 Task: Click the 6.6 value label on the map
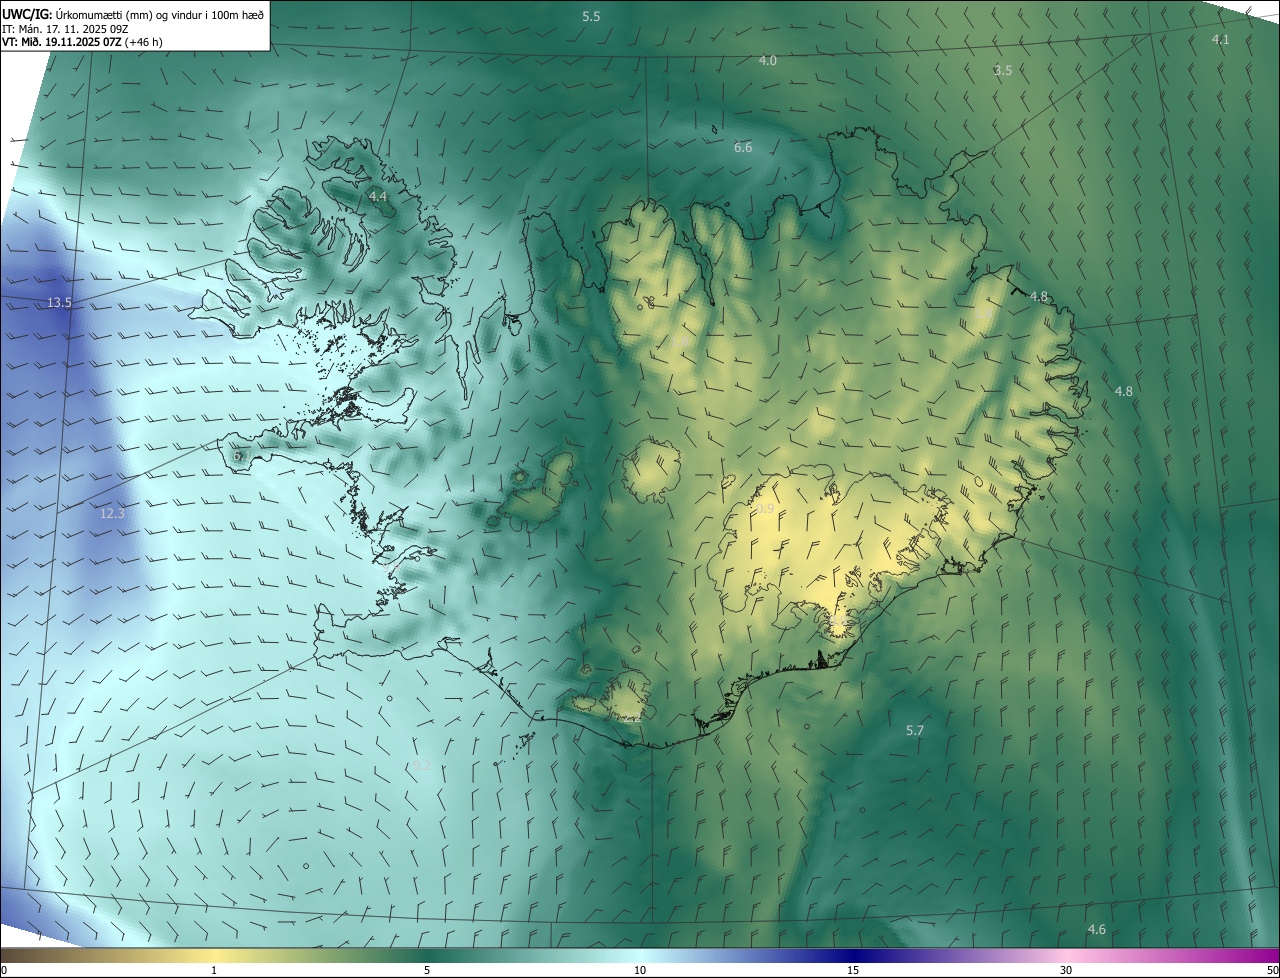pyautogui.click(x=742, y=147)
